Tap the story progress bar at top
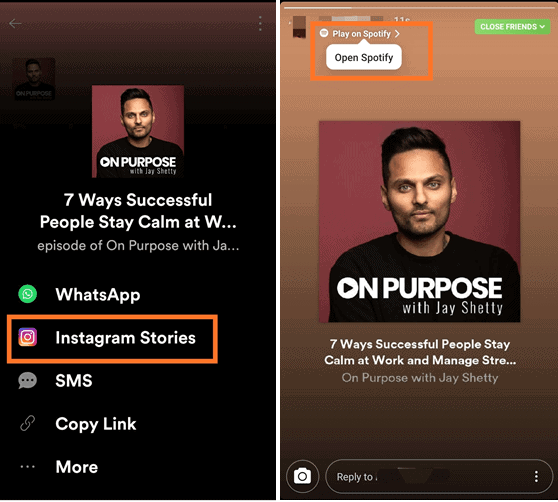Image resolution: width=558 pixels, height=502 pixels. (x=418, y=7)
